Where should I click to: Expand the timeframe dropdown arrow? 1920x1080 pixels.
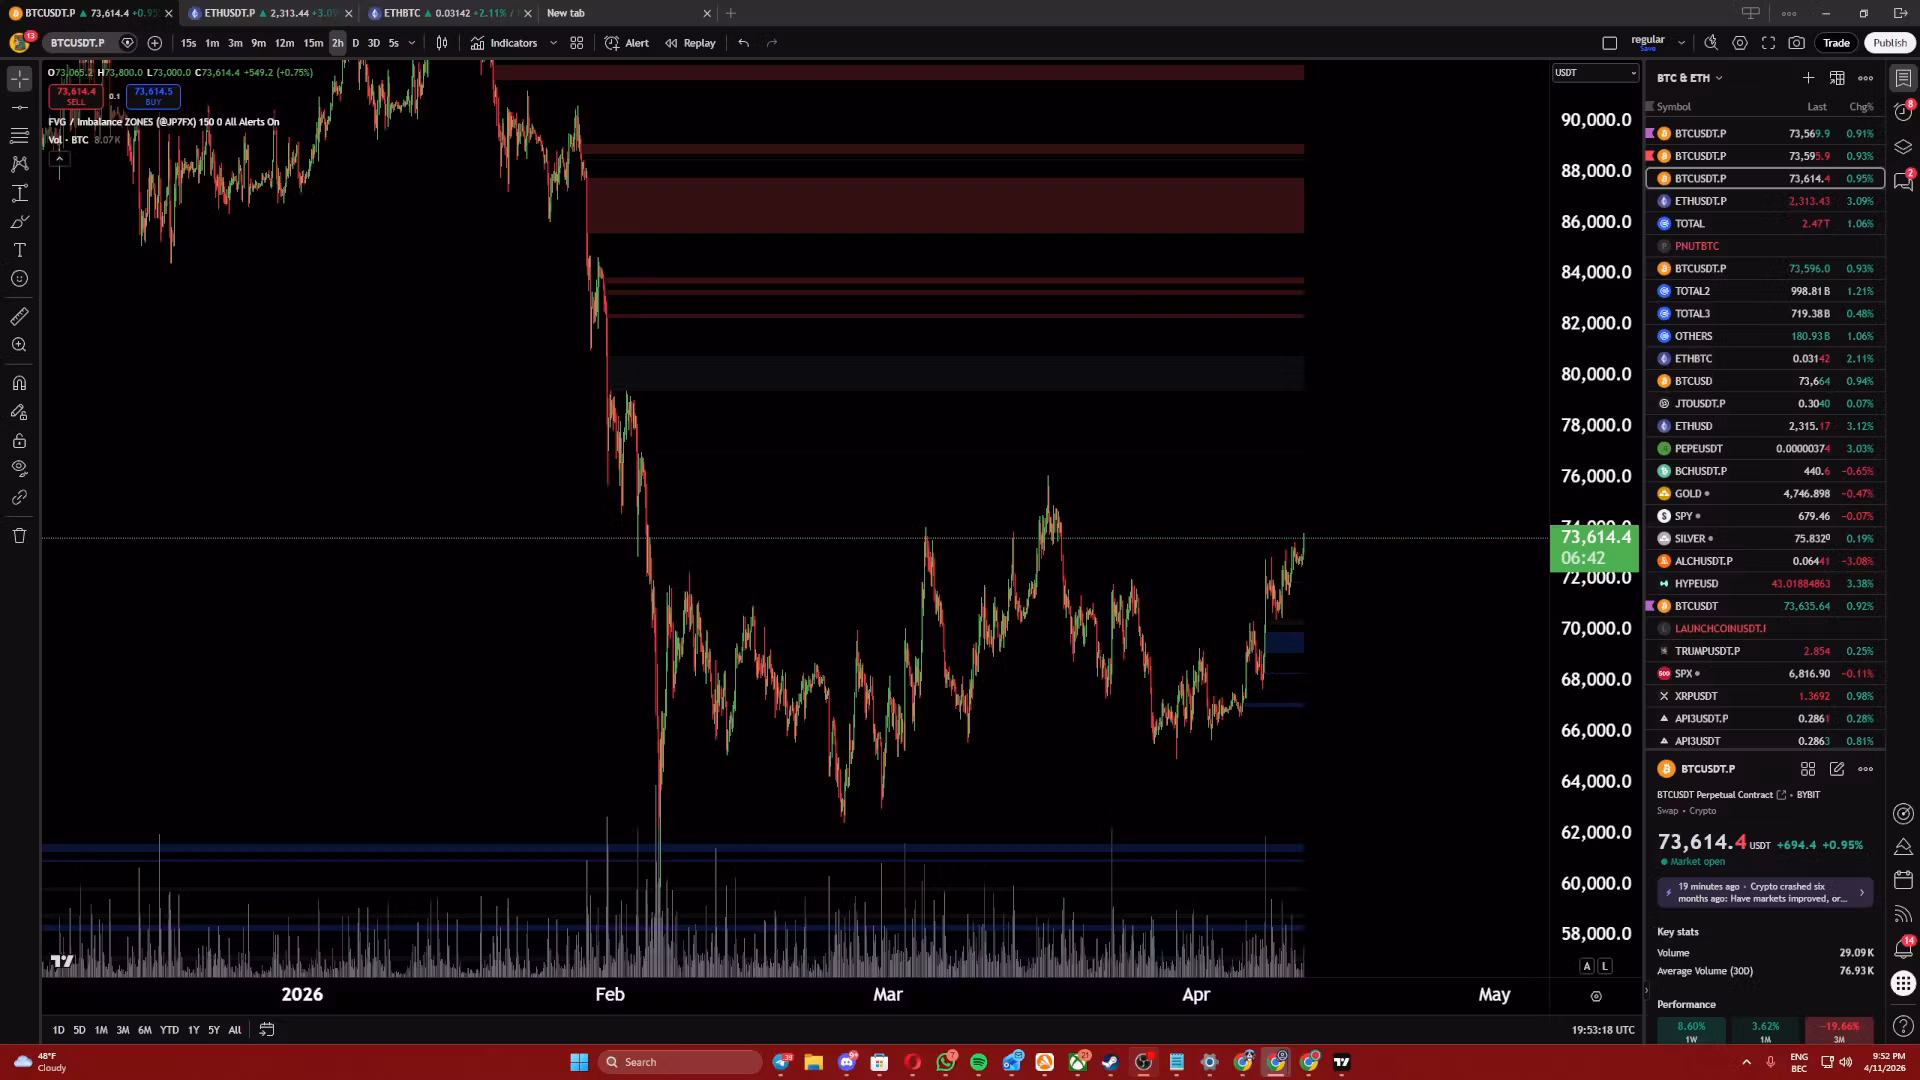pos(412,43)
